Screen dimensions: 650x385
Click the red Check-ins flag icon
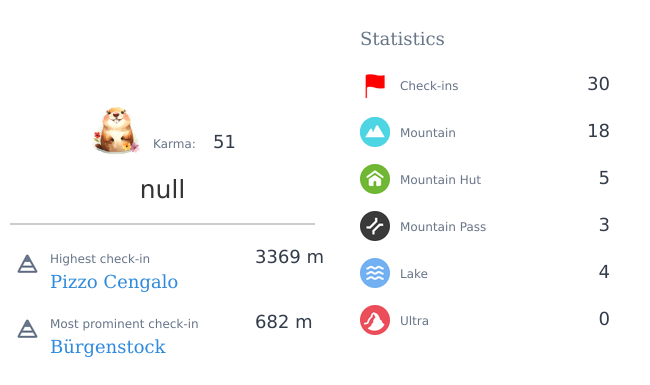coord(375,86)
